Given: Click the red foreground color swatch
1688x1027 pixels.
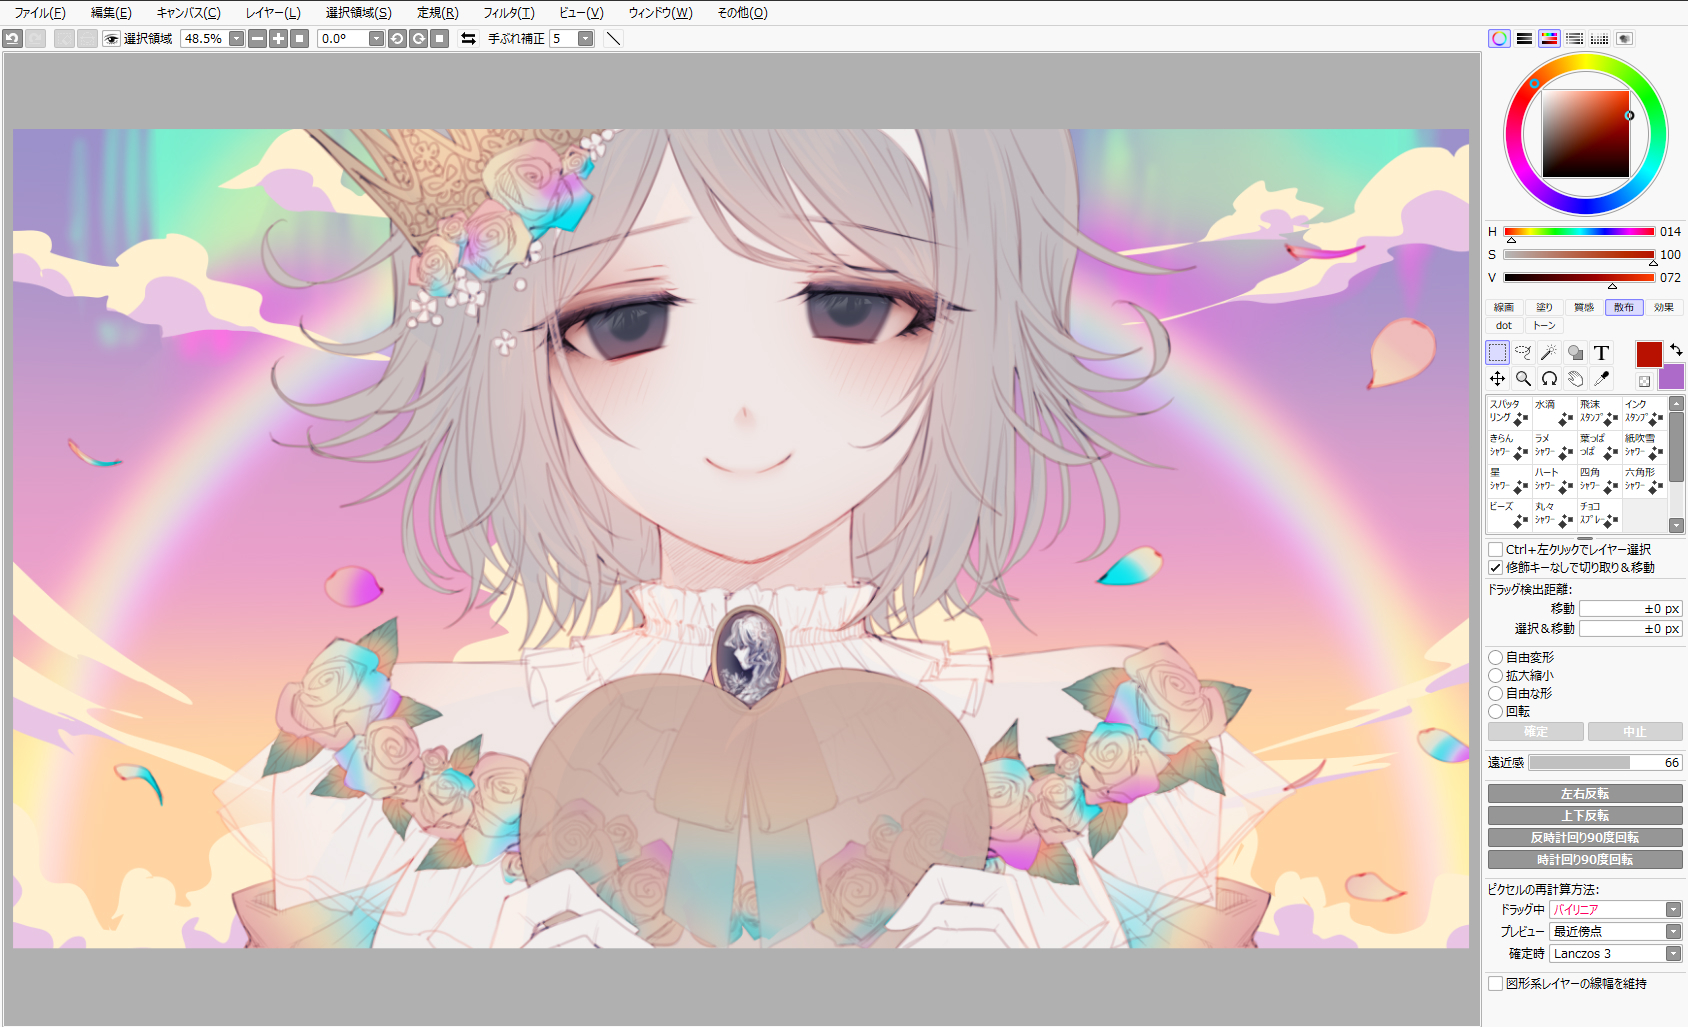Looking at the screenshot, I should (x=1649, y=354).
